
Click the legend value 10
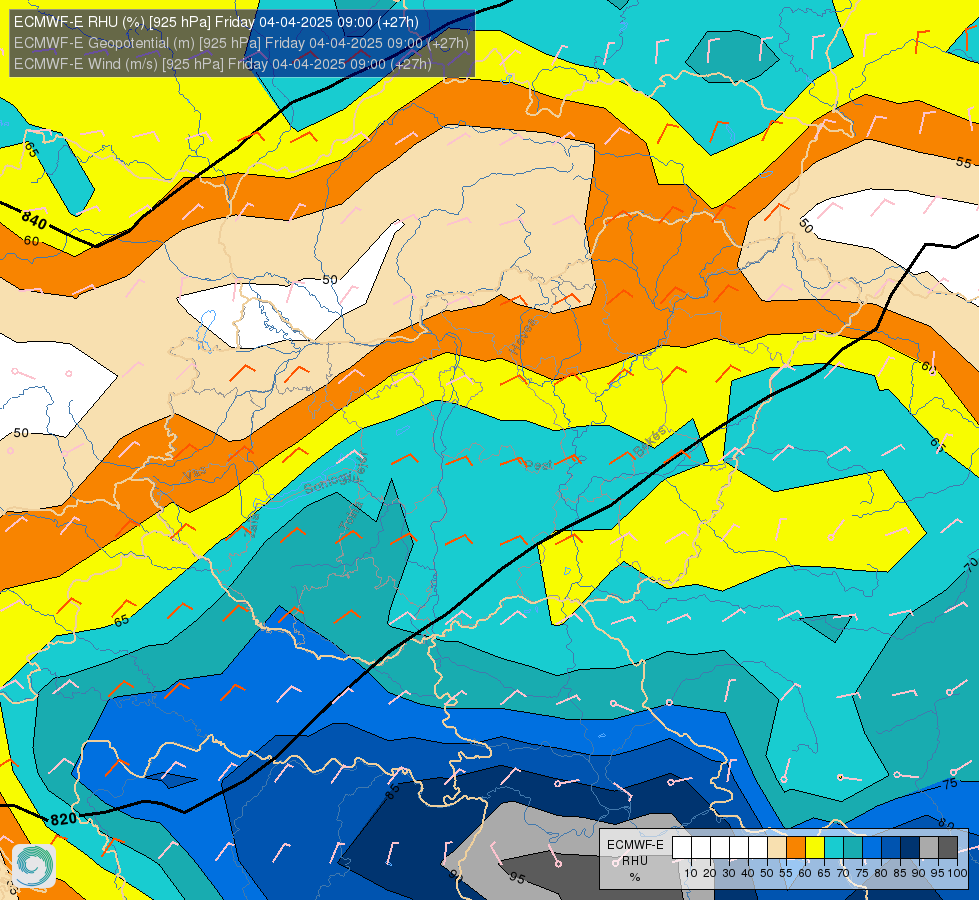pos(691,873)
